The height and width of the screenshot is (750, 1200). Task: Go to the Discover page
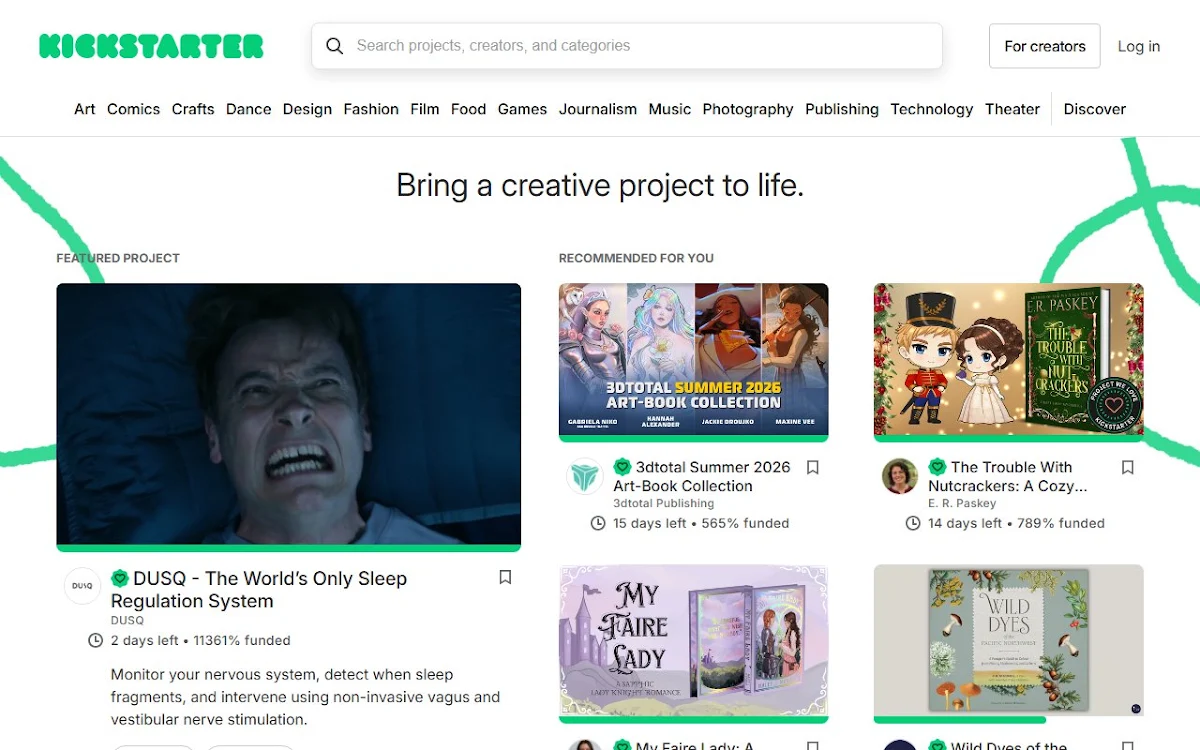(1095, 109)
